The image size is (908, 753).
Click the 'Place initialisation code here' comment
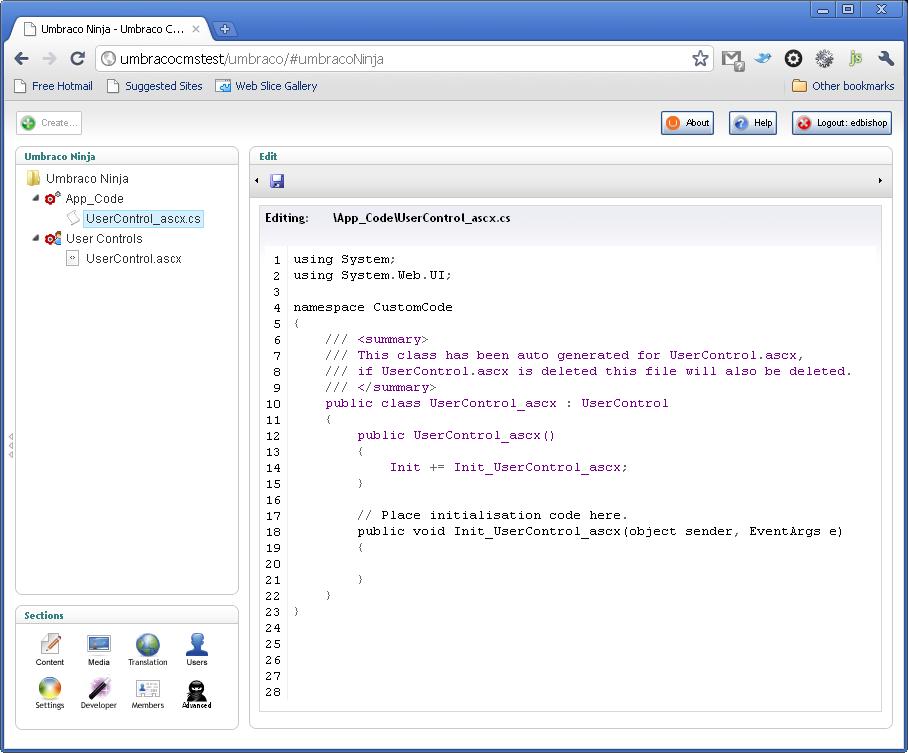tap(493, 516)
